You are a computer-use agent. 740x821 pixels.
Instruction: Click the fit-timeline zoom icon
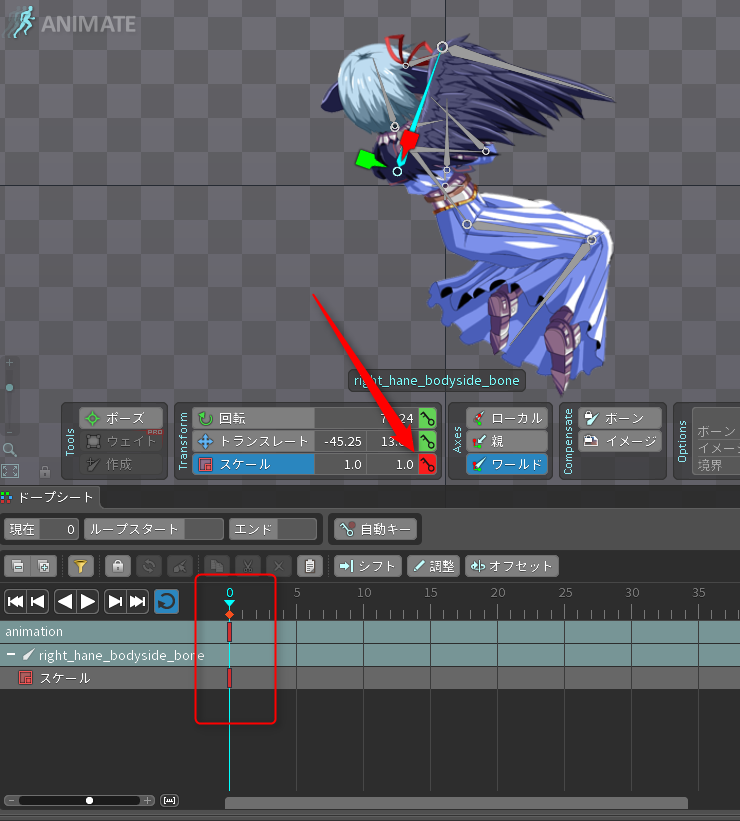(x=169, y=801)
